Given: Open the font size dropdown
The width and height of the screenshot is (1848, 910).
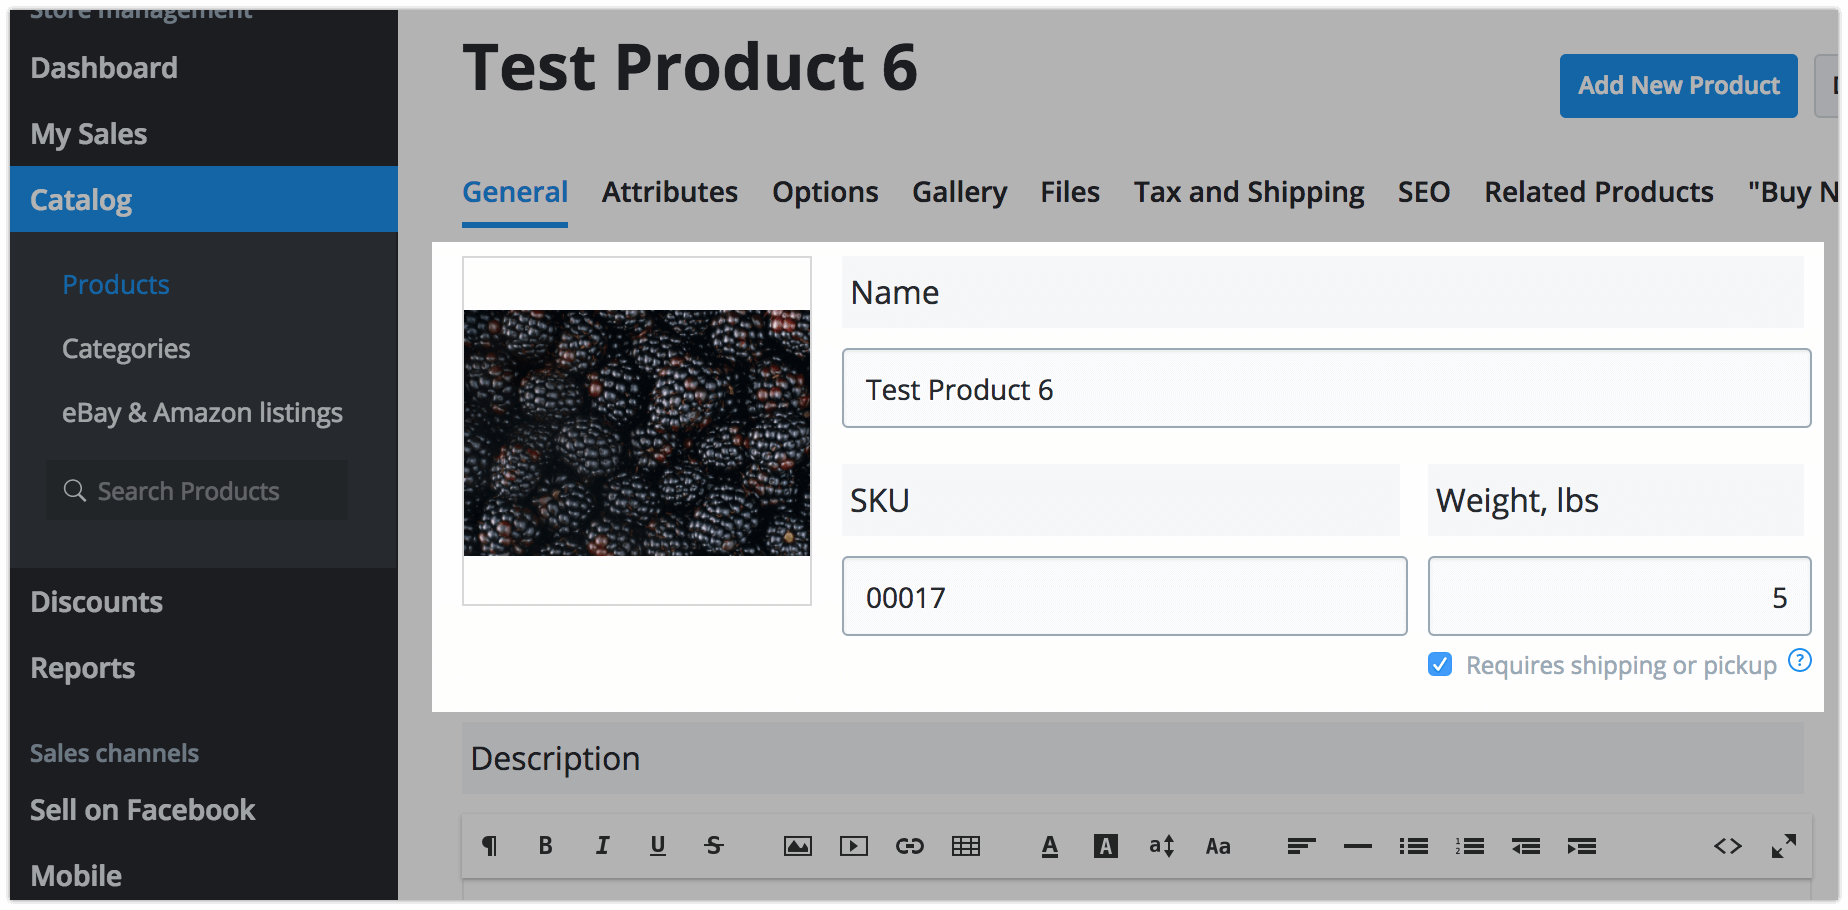Looking at the screenshot, I should (1161, 846).
